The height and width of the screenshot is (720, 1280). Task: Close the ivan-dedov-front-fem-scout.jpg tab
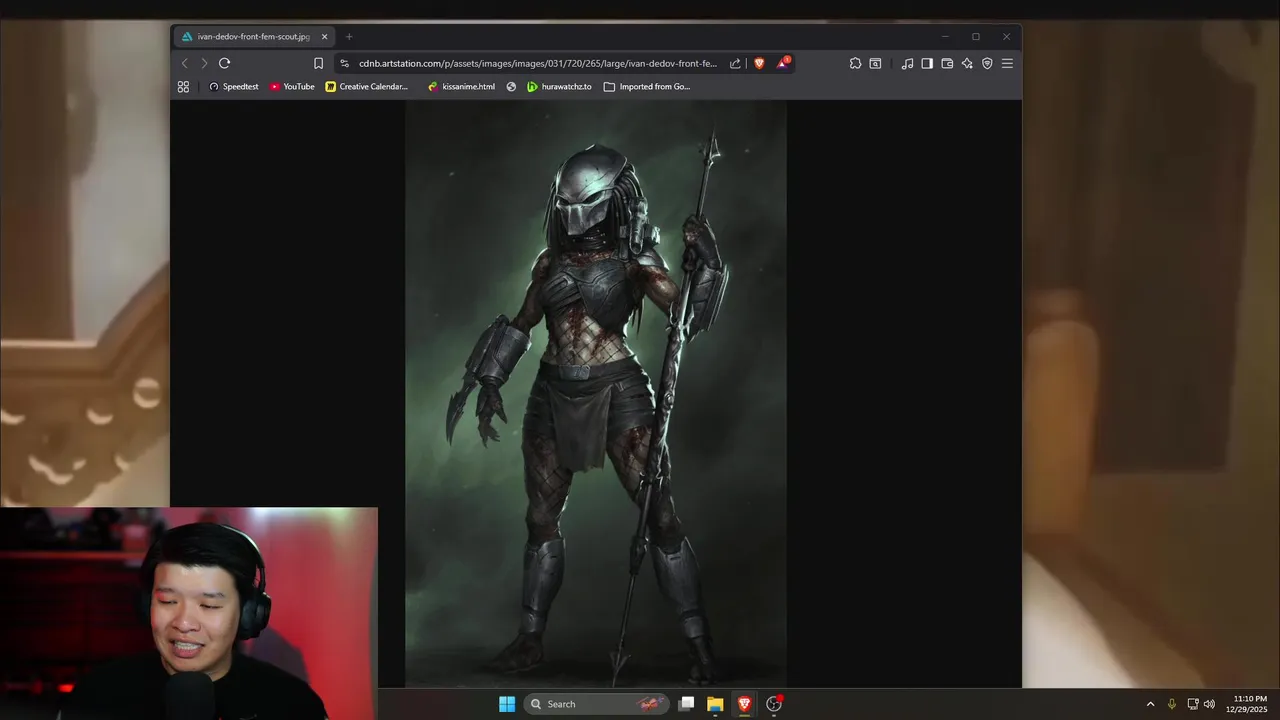click(x=324, y=37)
